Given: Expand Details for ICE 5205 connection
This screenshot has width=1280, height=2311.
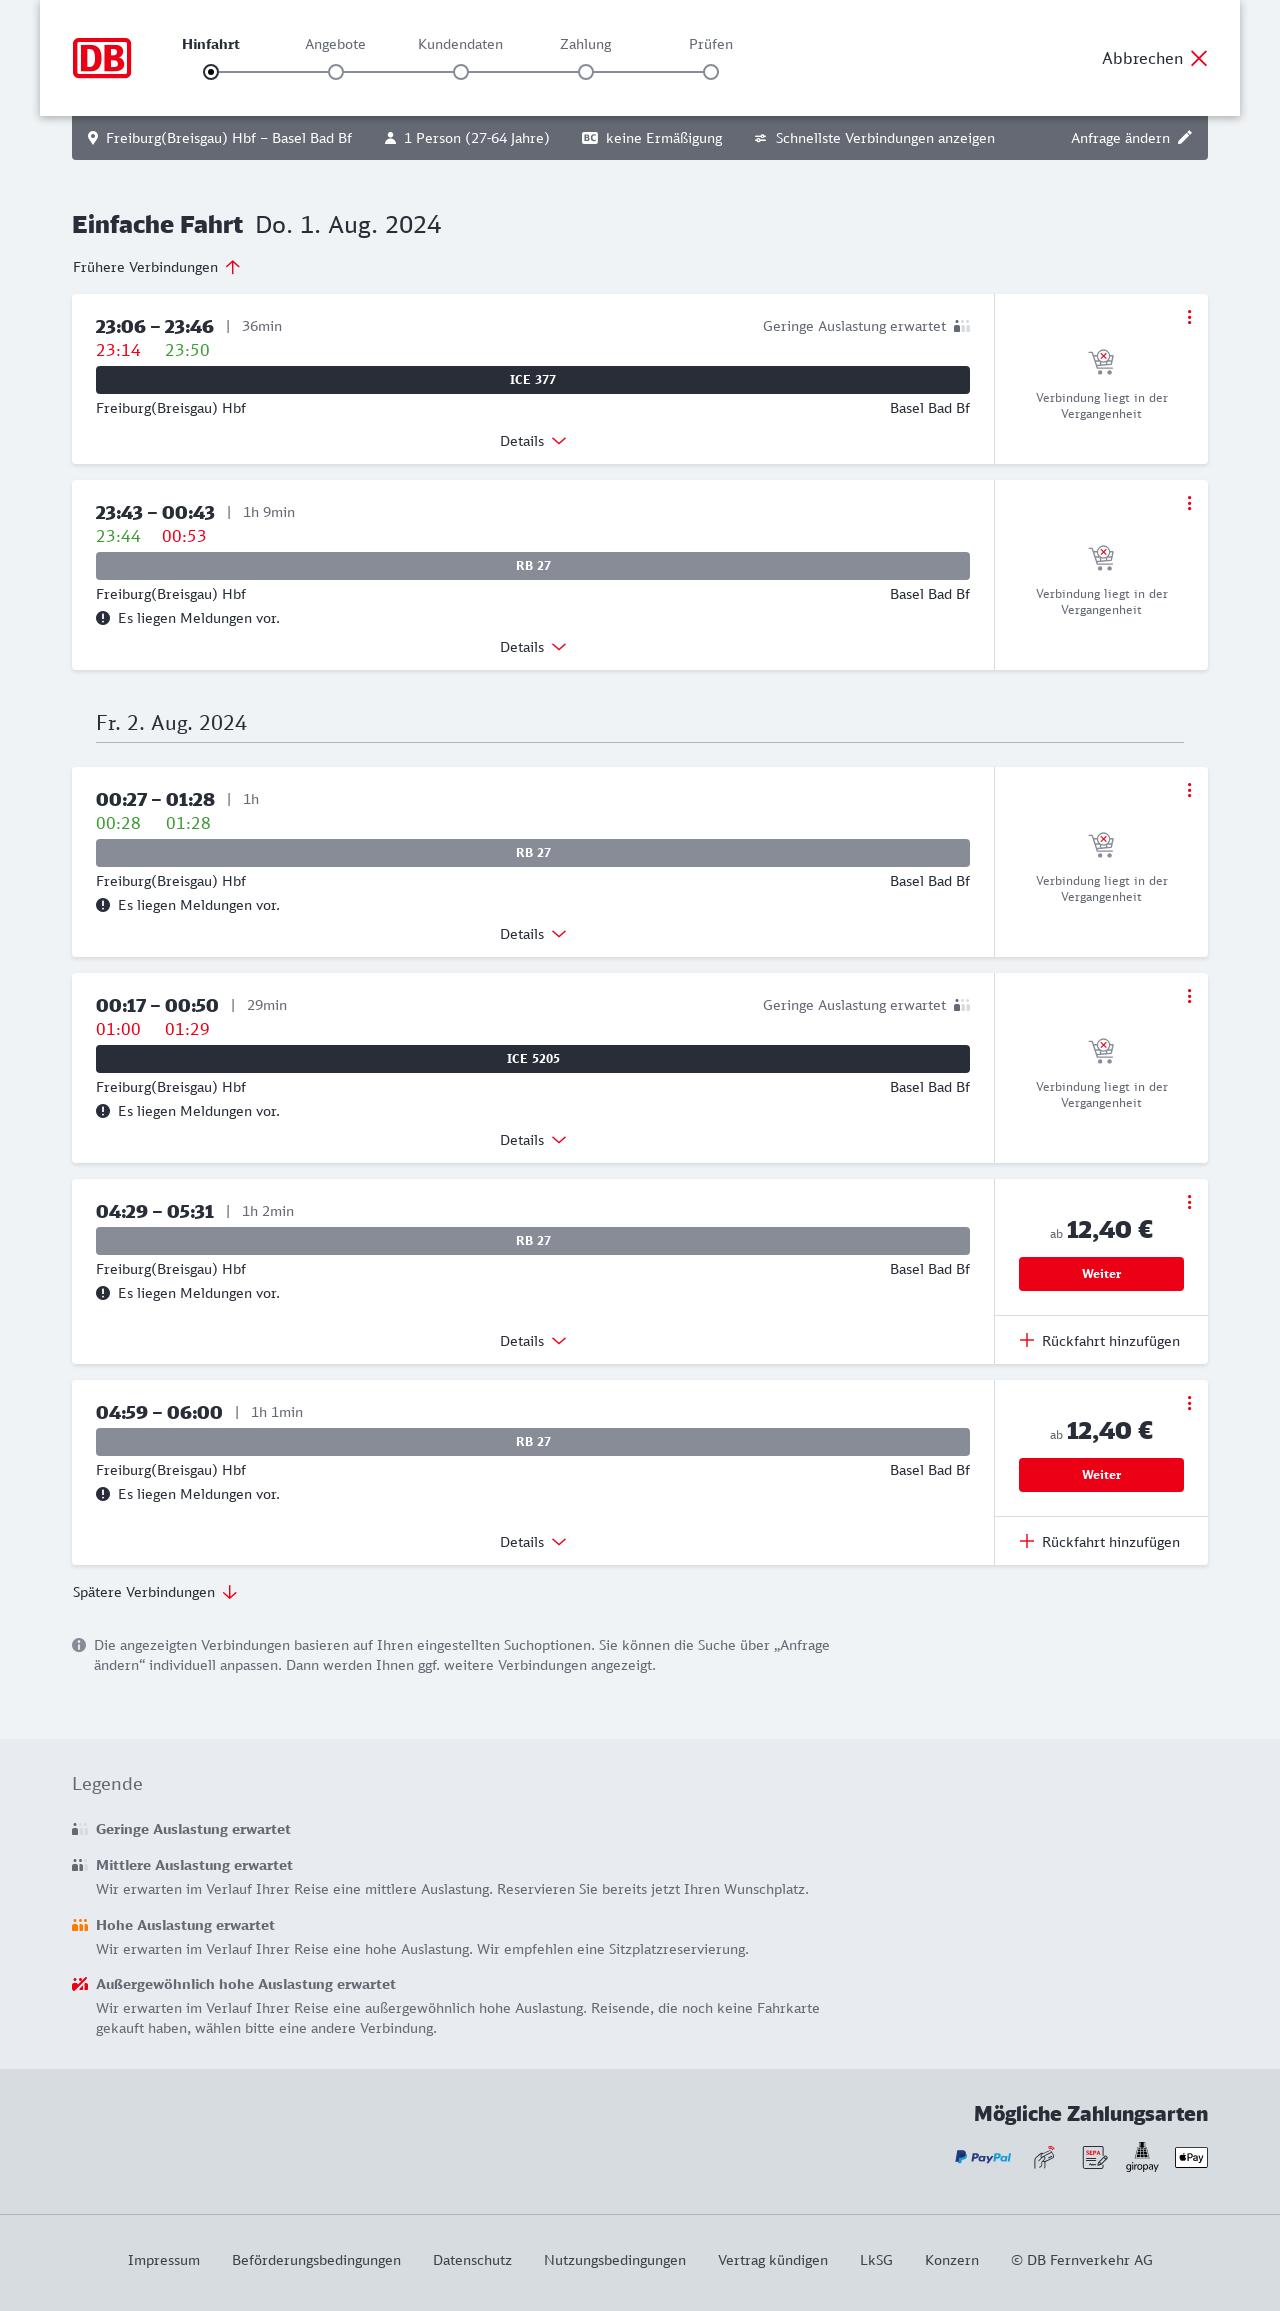Looking at the screenshot, I should (x=533, y=1140).
